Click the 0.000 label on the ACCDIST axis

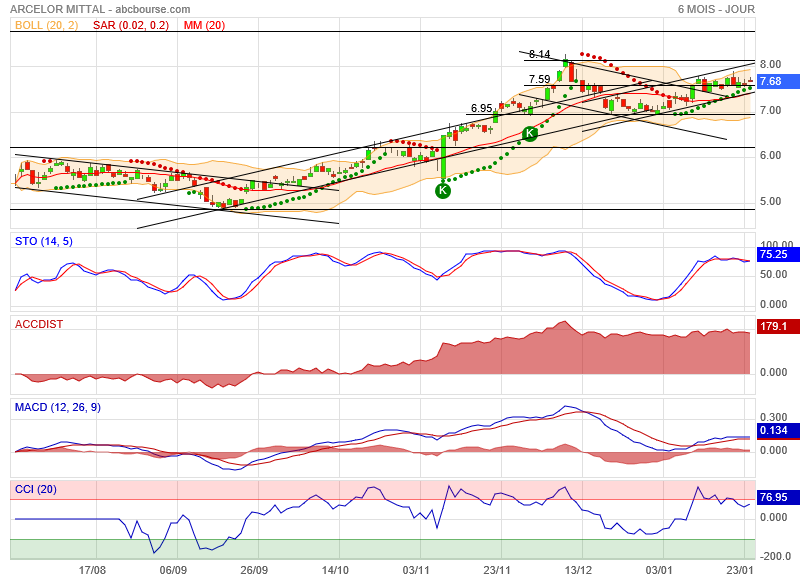pos(773,372)
